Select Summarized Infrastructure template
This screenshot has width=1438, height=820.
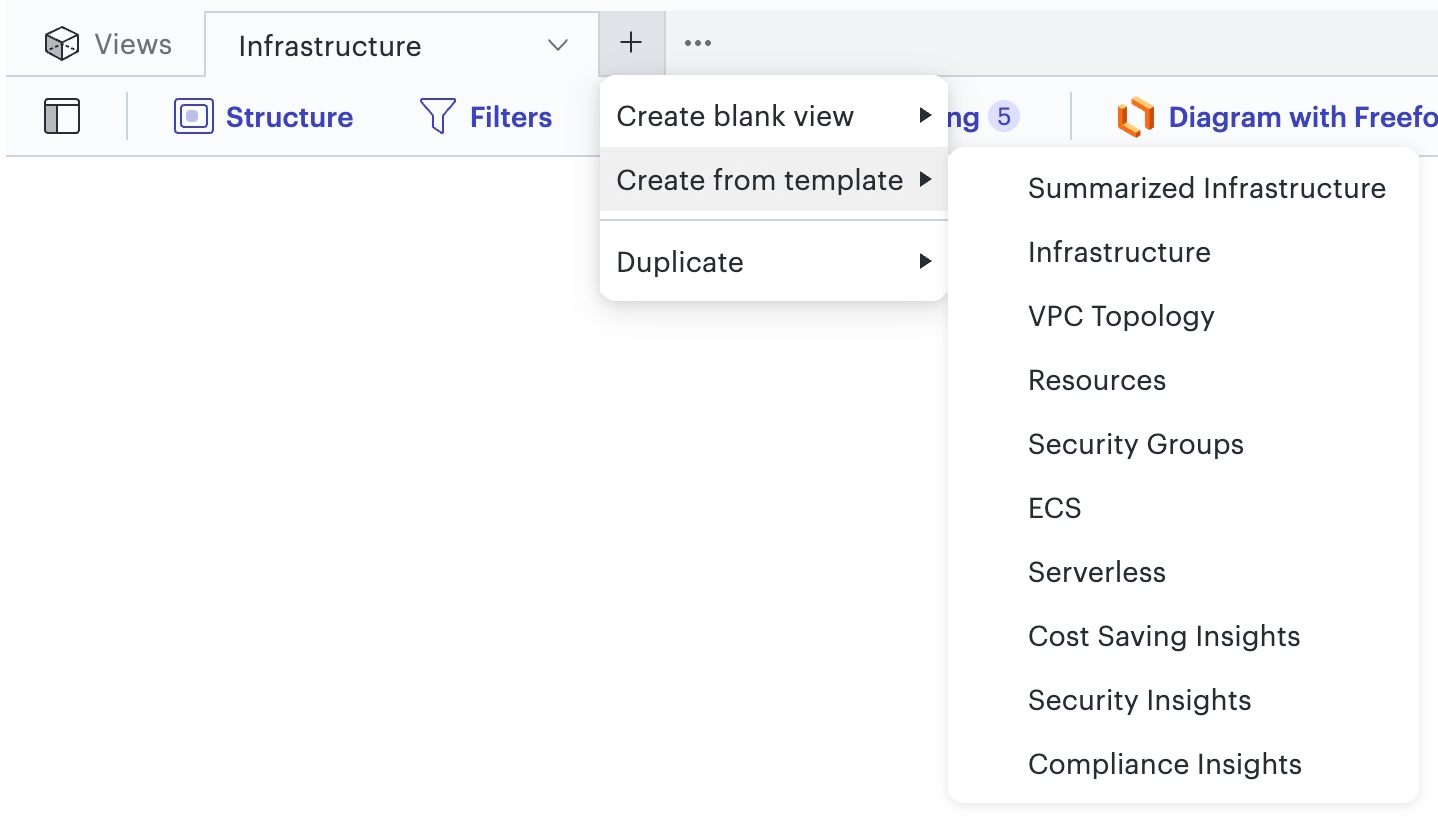[1183, 188]
